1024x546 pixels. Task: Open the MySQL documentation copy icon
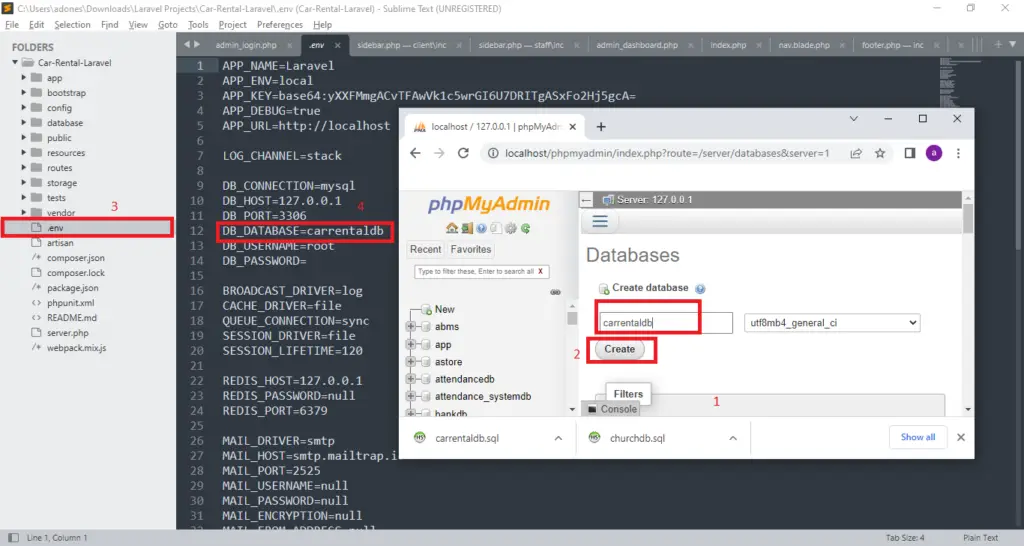pyautogui.click(x=496, y=228)
